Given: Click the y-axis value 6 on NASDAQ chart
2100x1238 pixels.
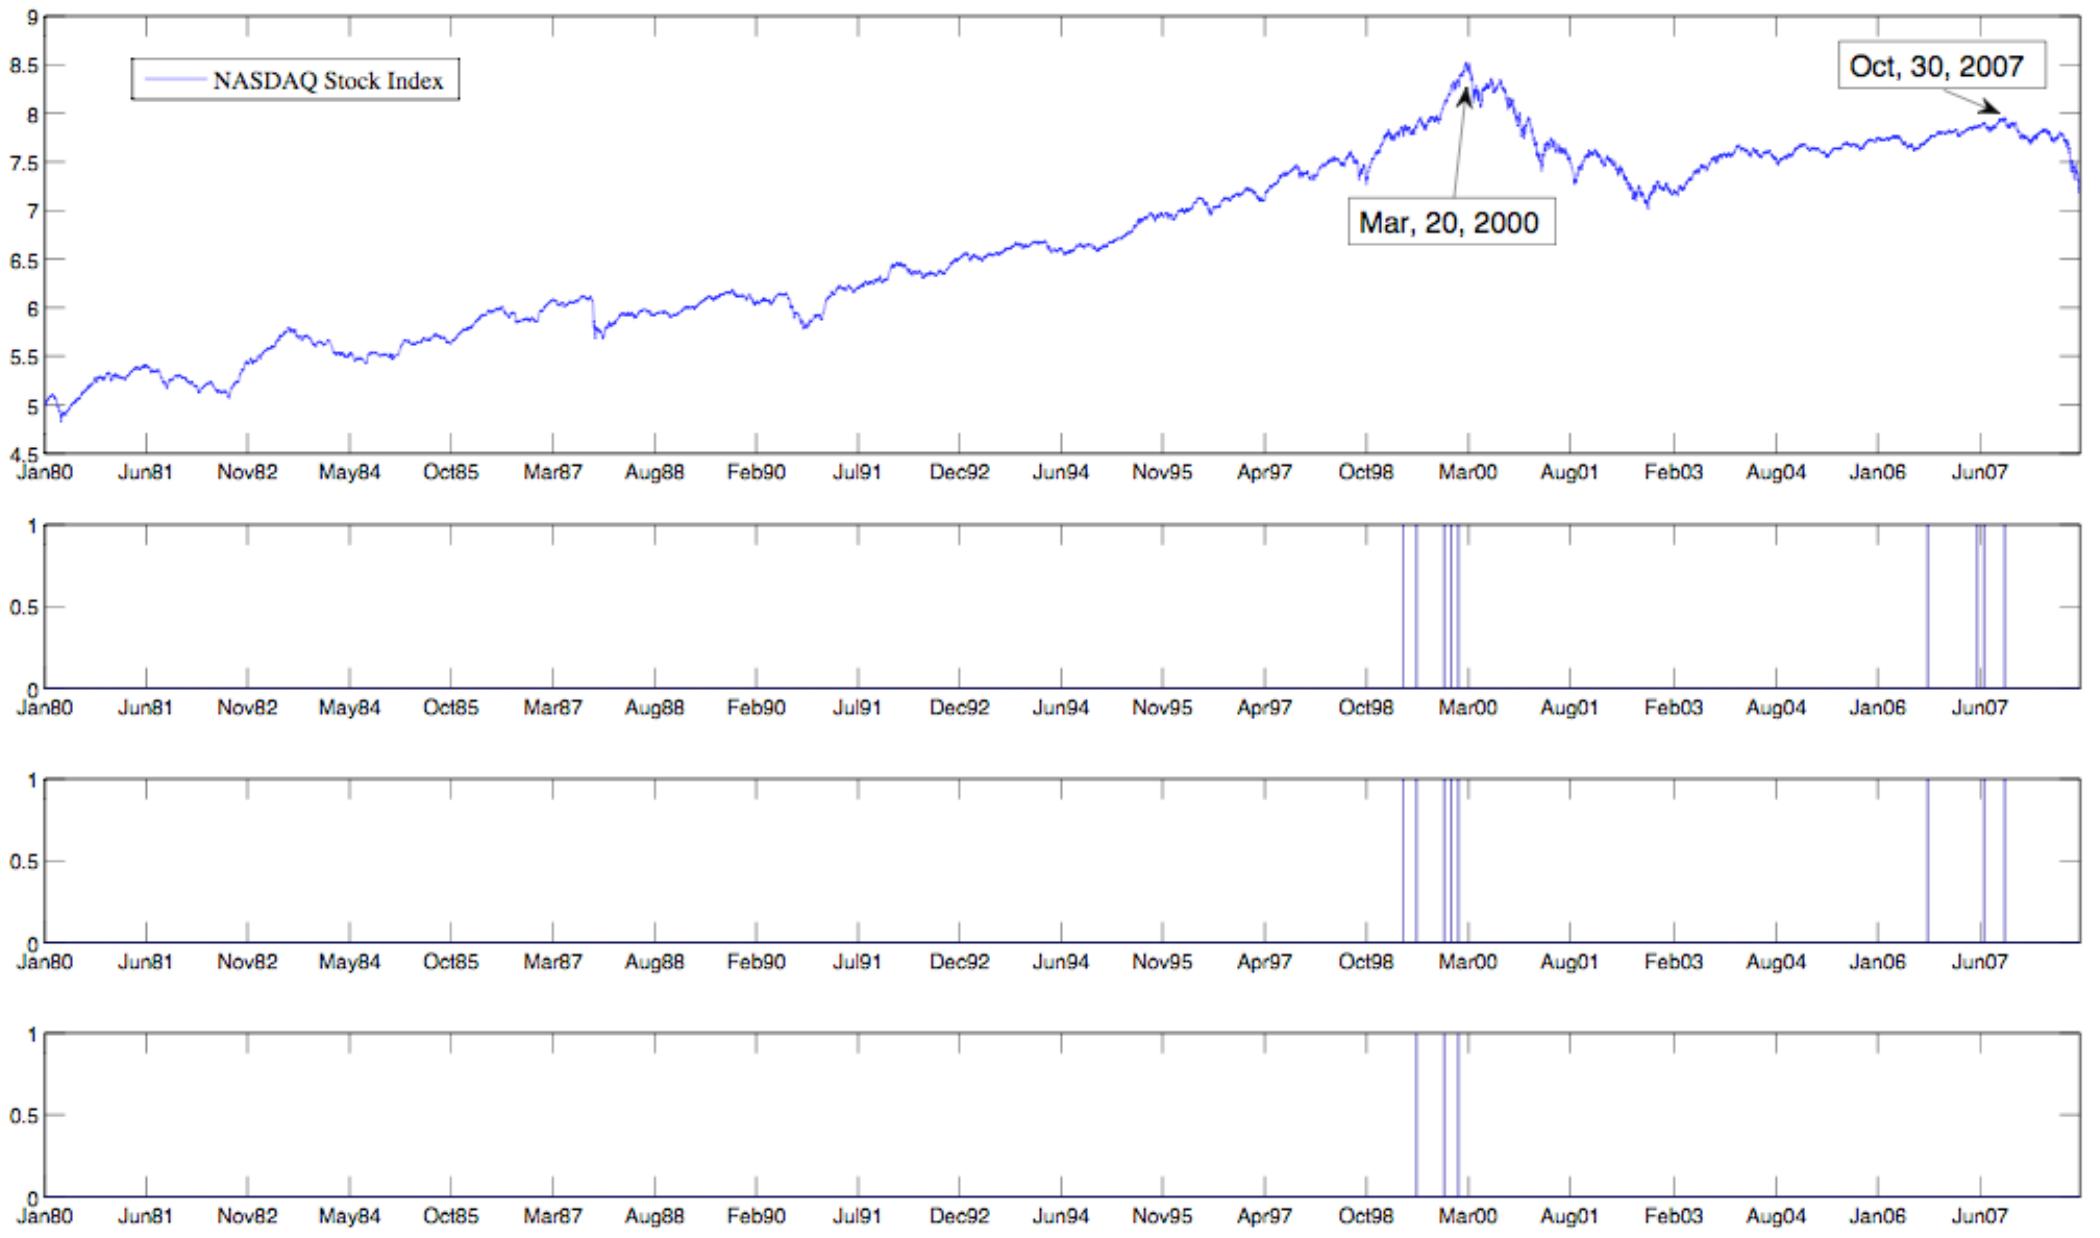Looking at the screenshot, I should 33,309.
